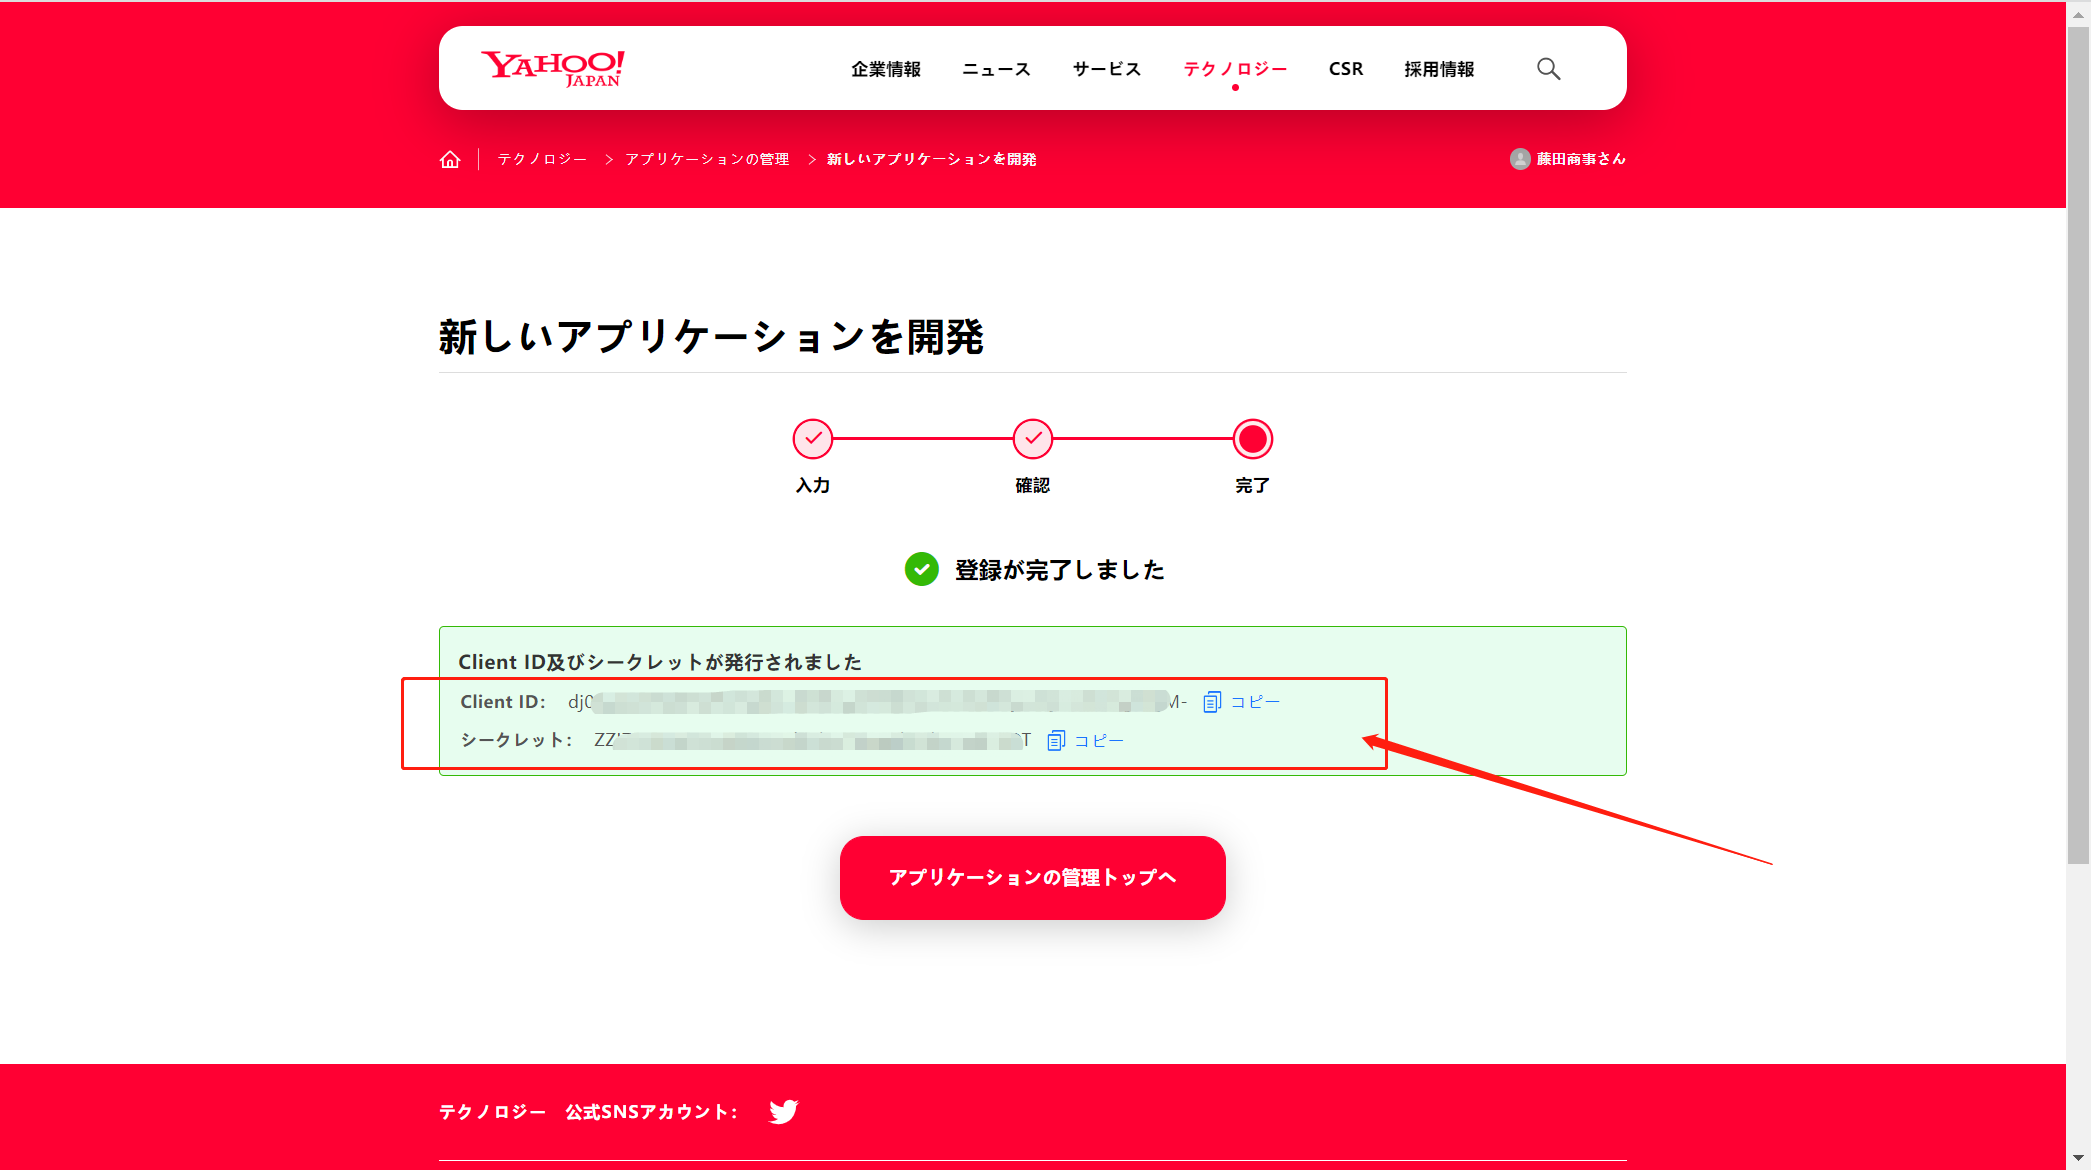Open the サービス menu item
This screenshot has height=1170, width=2091.
(x=1106, y=69)
